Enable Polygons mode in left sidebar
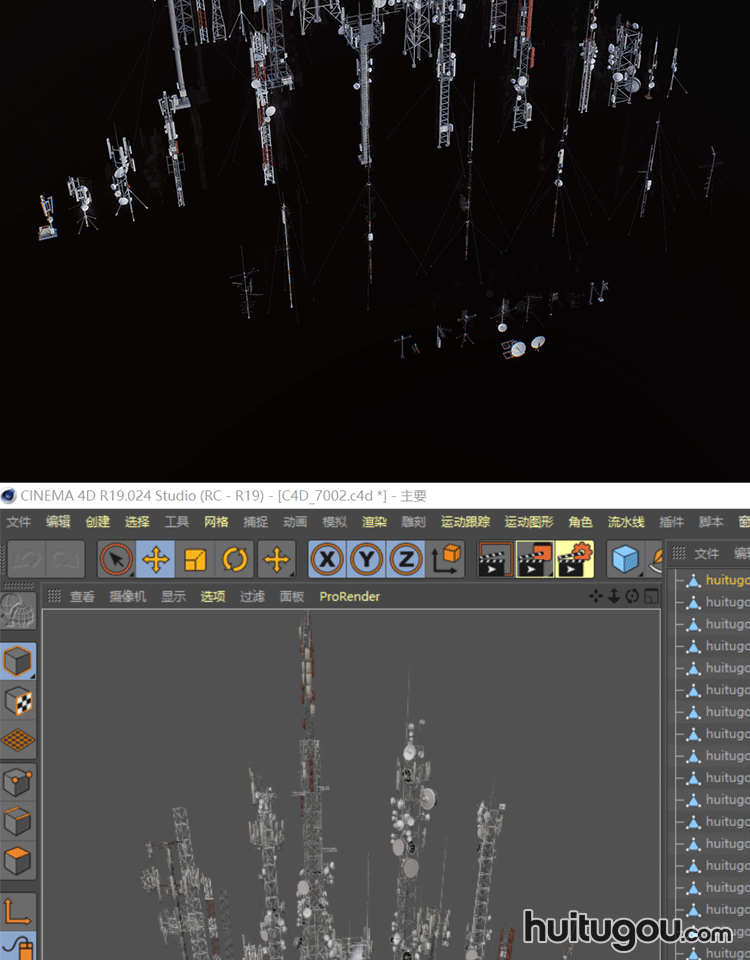Screen dimensions: 750x960 coord(18,860)
